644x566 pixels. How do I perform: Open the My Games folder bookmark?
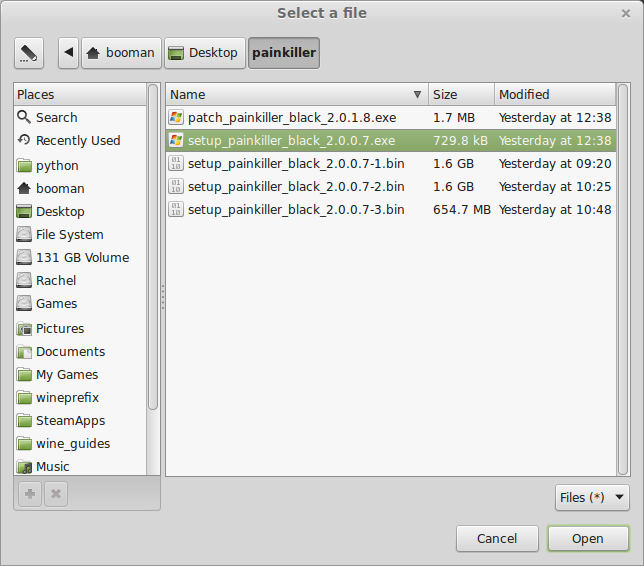click(x=80, y=375)
